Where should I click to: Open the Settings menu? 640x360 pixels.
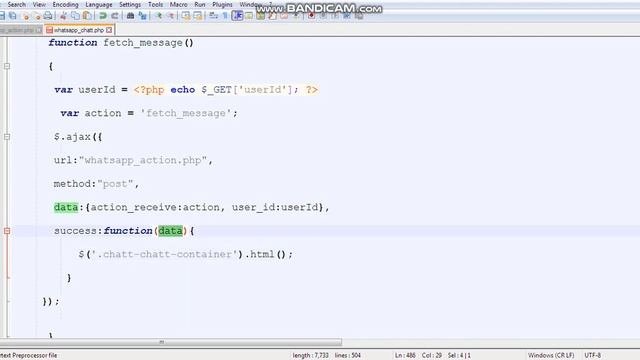click(130, 4)
